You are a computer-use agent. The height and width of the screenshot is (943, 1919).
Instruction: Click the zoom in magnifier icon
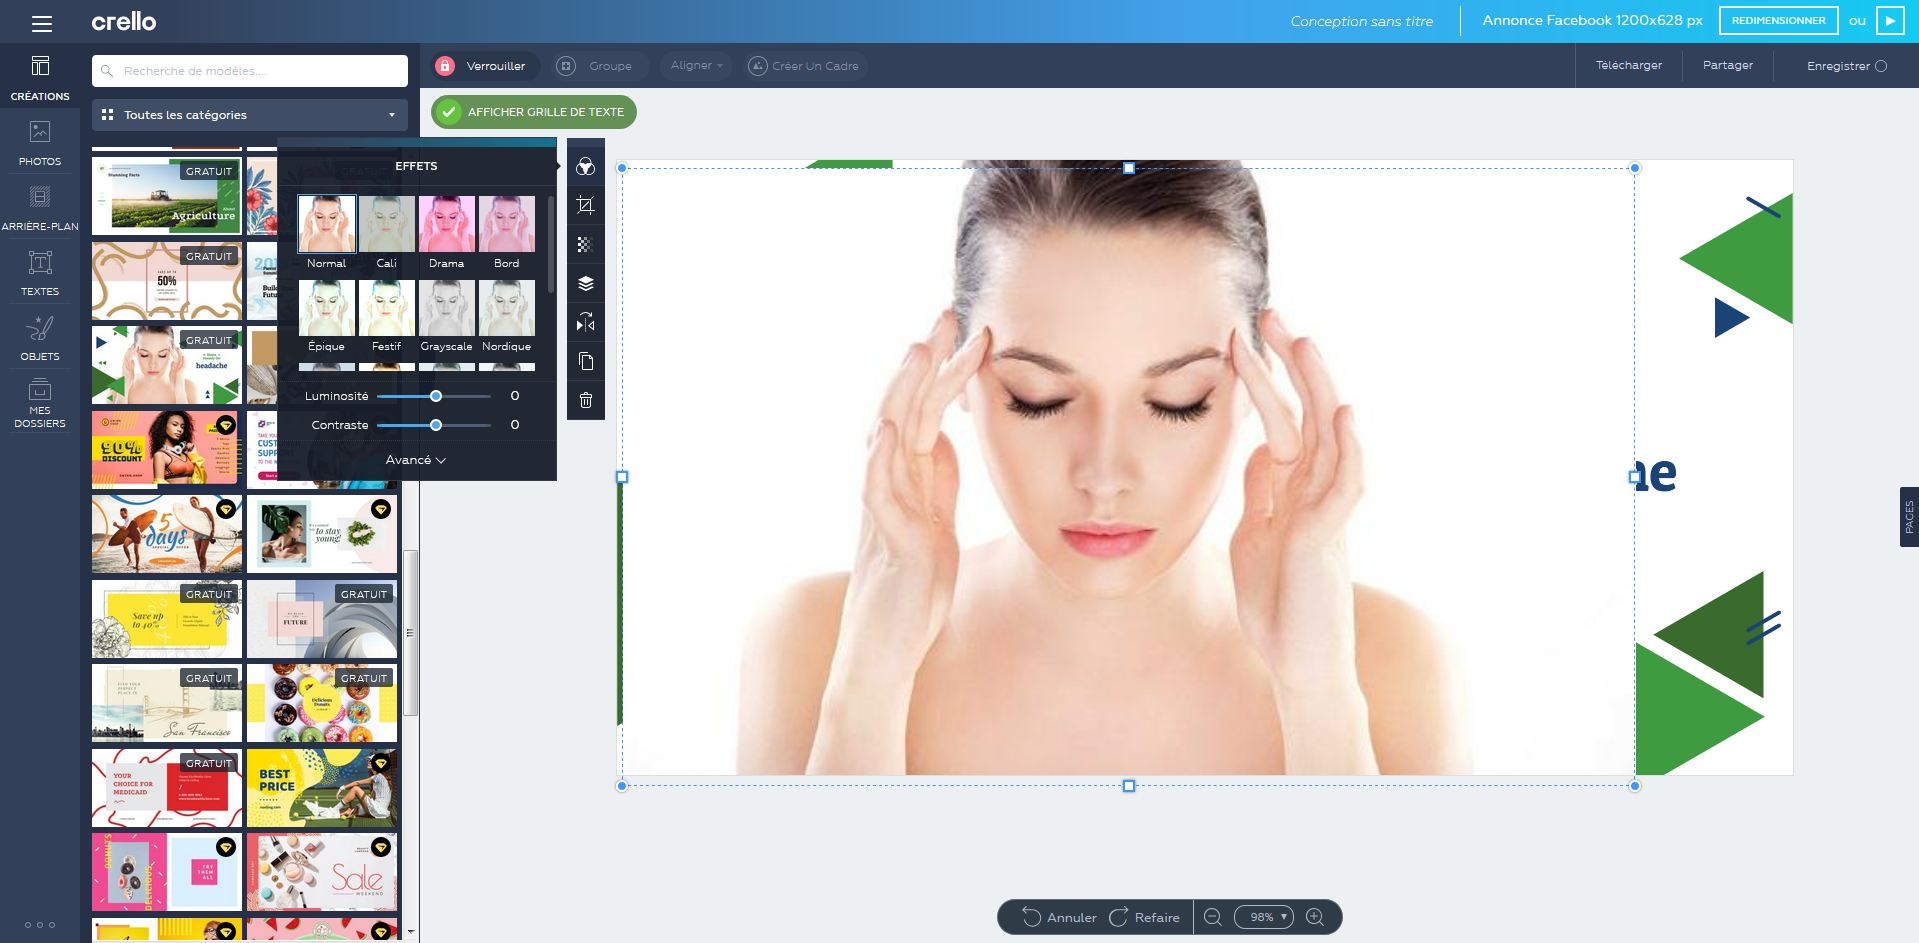[x=1315, y=917]
